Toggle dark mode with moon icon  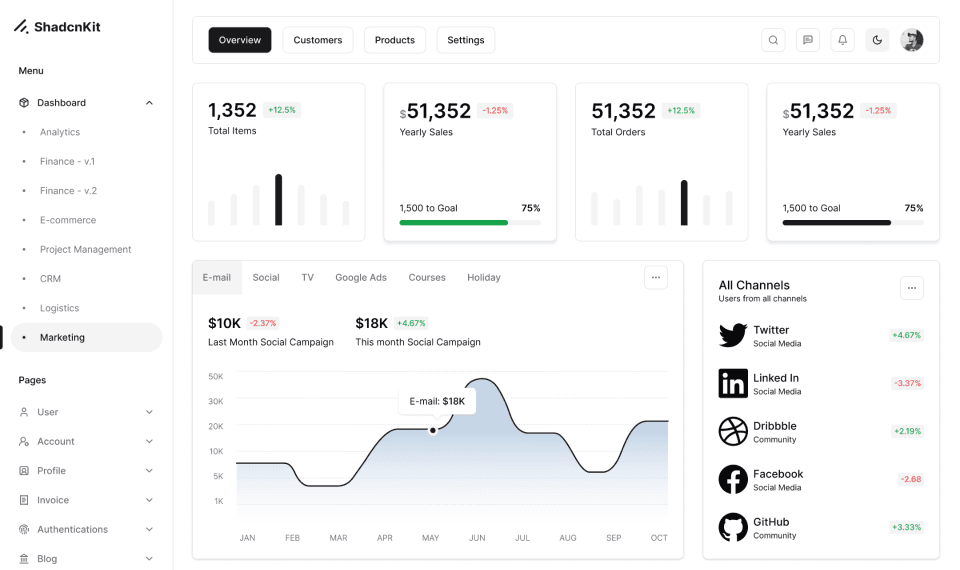[x=877, y=40]
